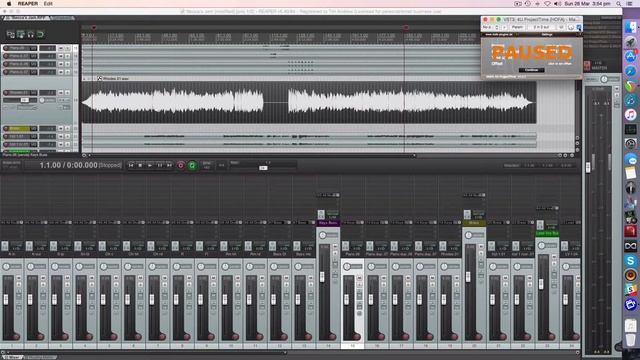This screenshot has width=640, height=360.
Task: Click the highlighted selected channel pan knob
Action: tap(347, 267)
